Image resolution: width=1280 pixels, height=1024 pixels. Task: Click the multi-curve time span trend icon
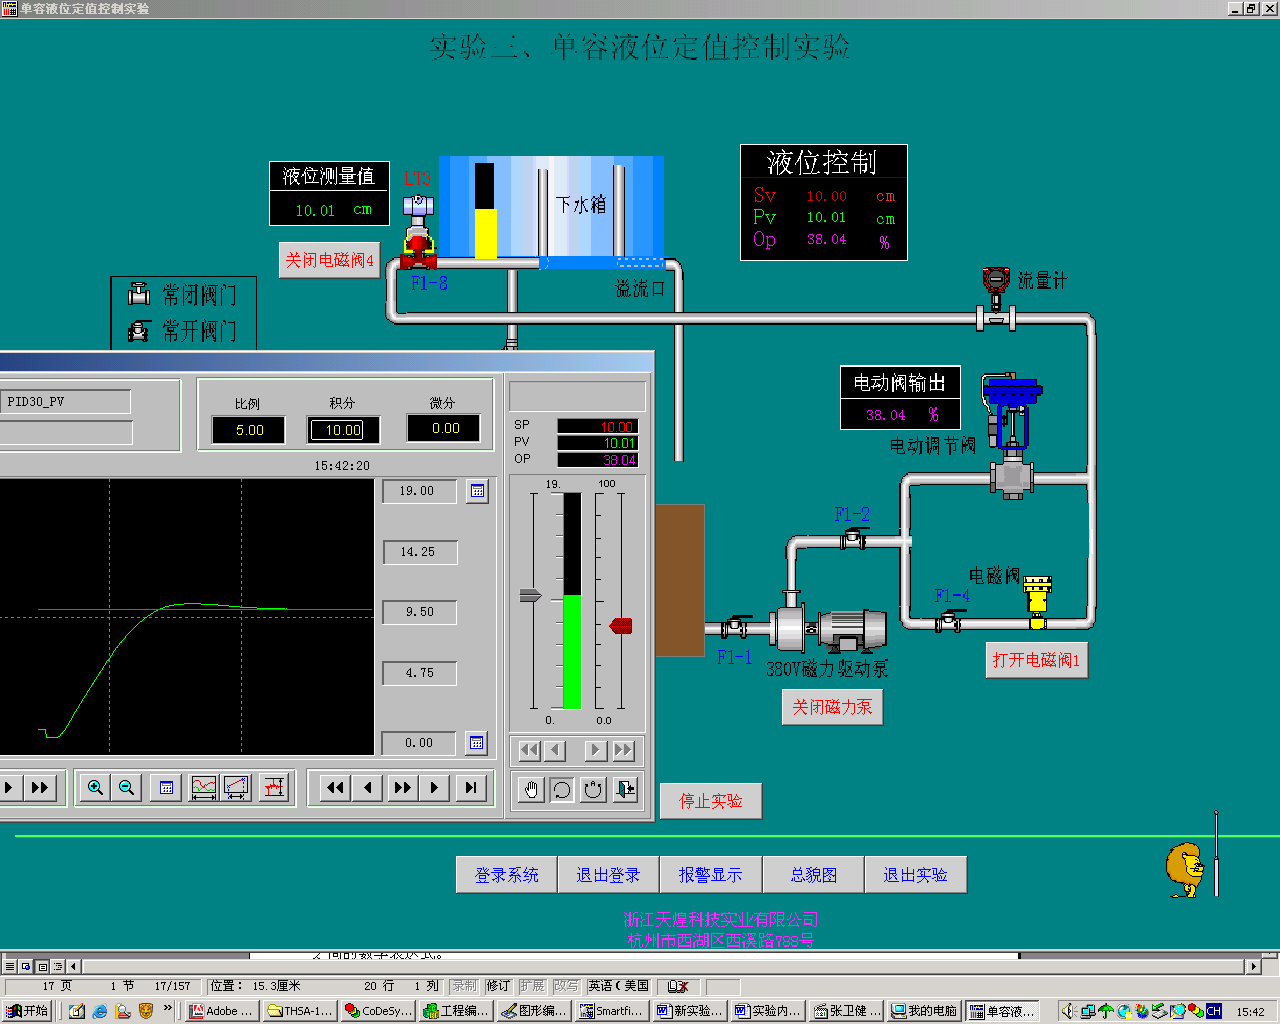(x=204, y=788)
